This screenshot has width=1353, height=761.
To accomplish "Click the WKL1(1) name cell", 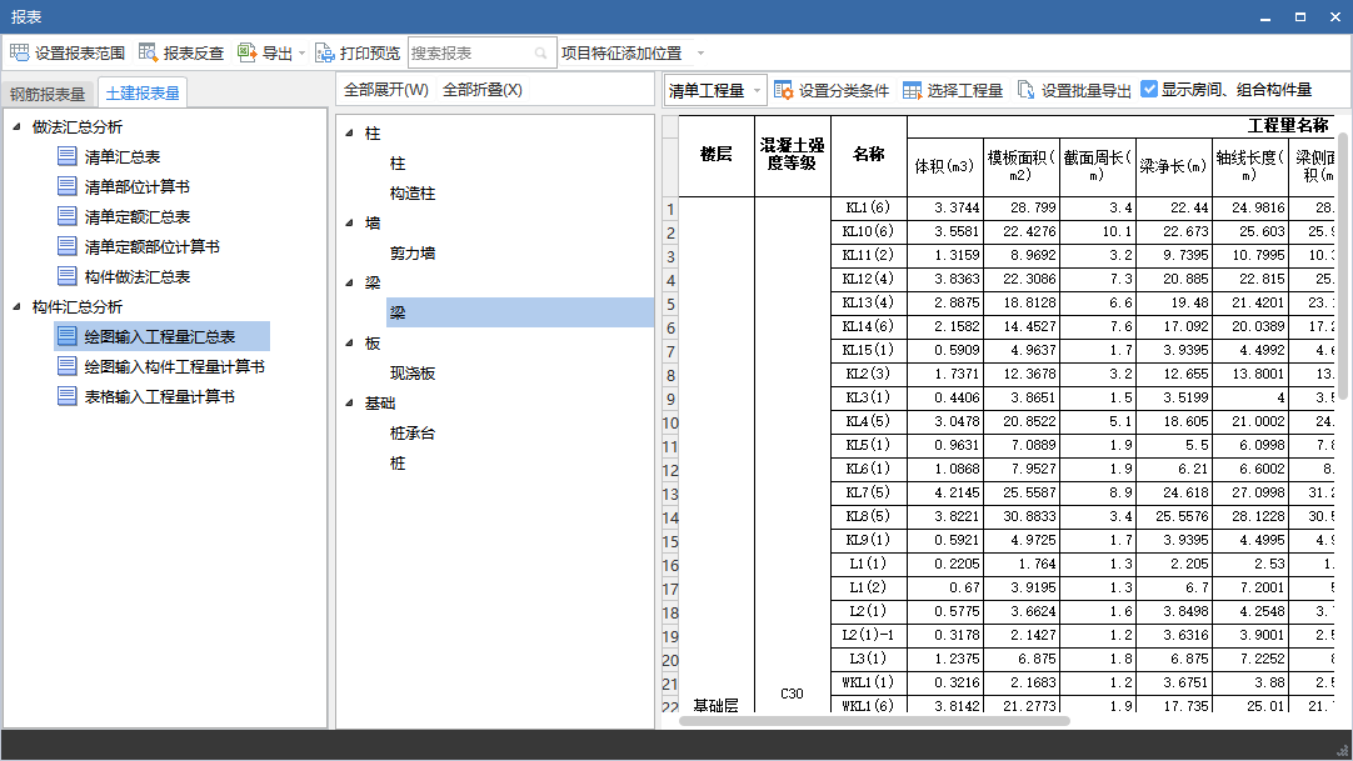I will tap(868, 683).
